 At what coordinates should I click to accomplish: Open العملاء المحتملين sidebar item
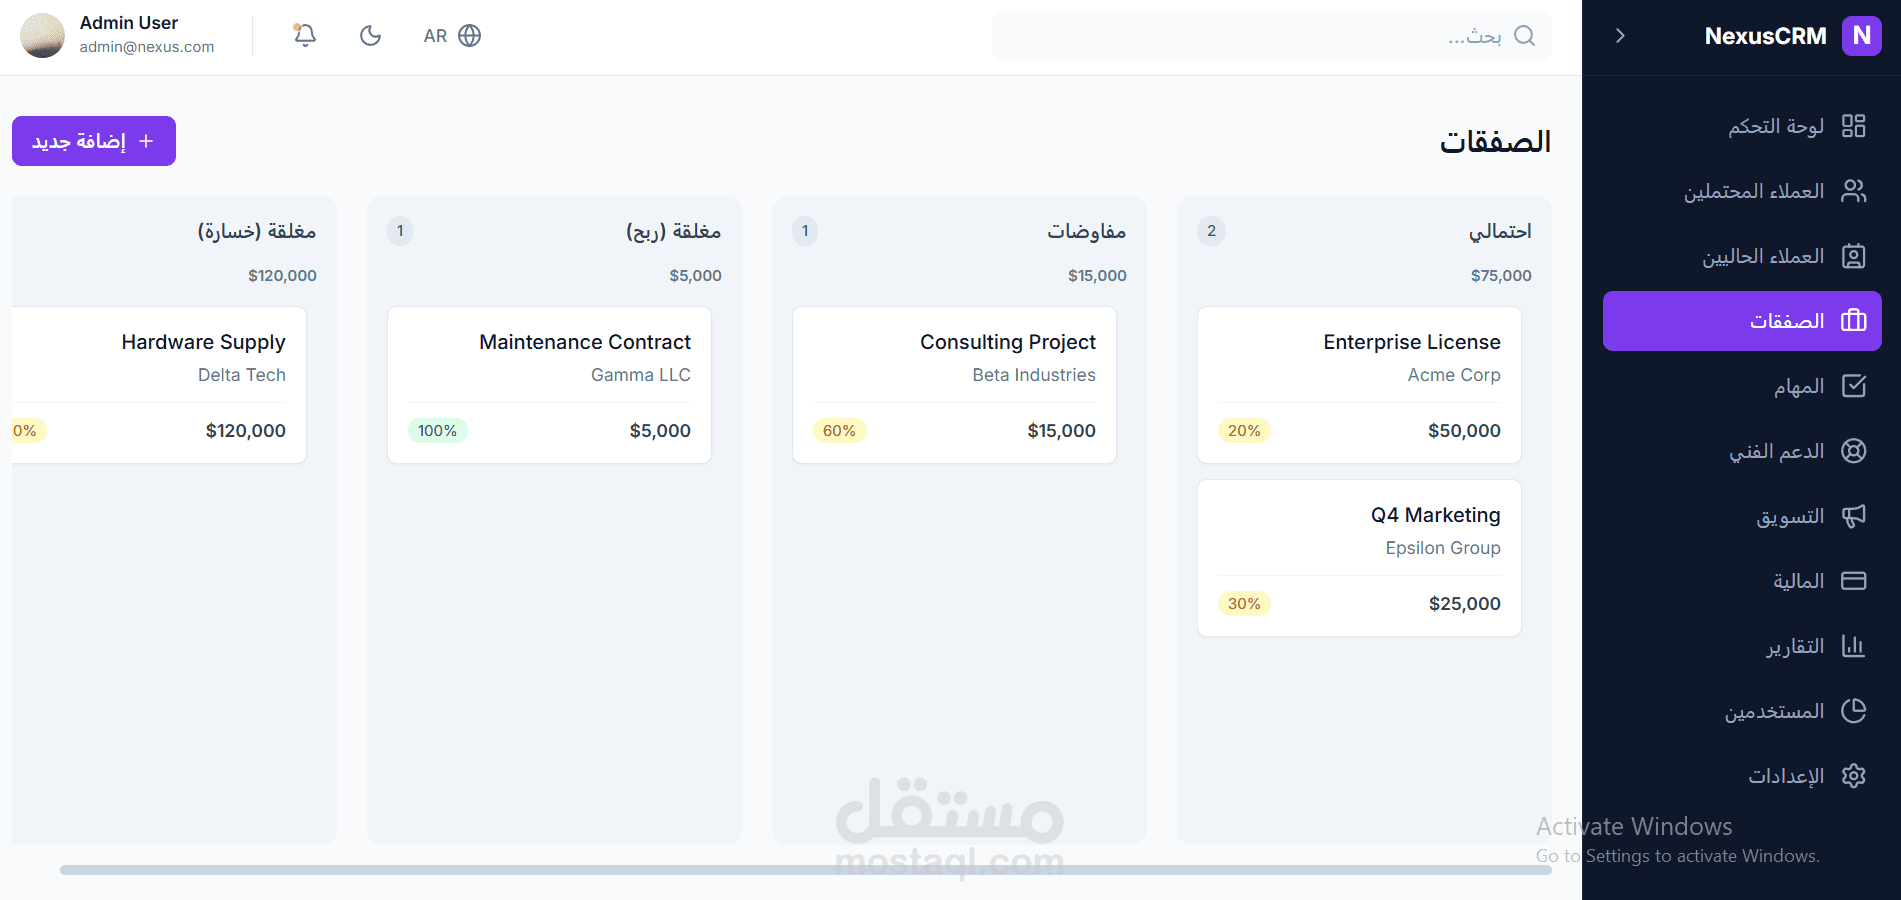pos(1754,191)
